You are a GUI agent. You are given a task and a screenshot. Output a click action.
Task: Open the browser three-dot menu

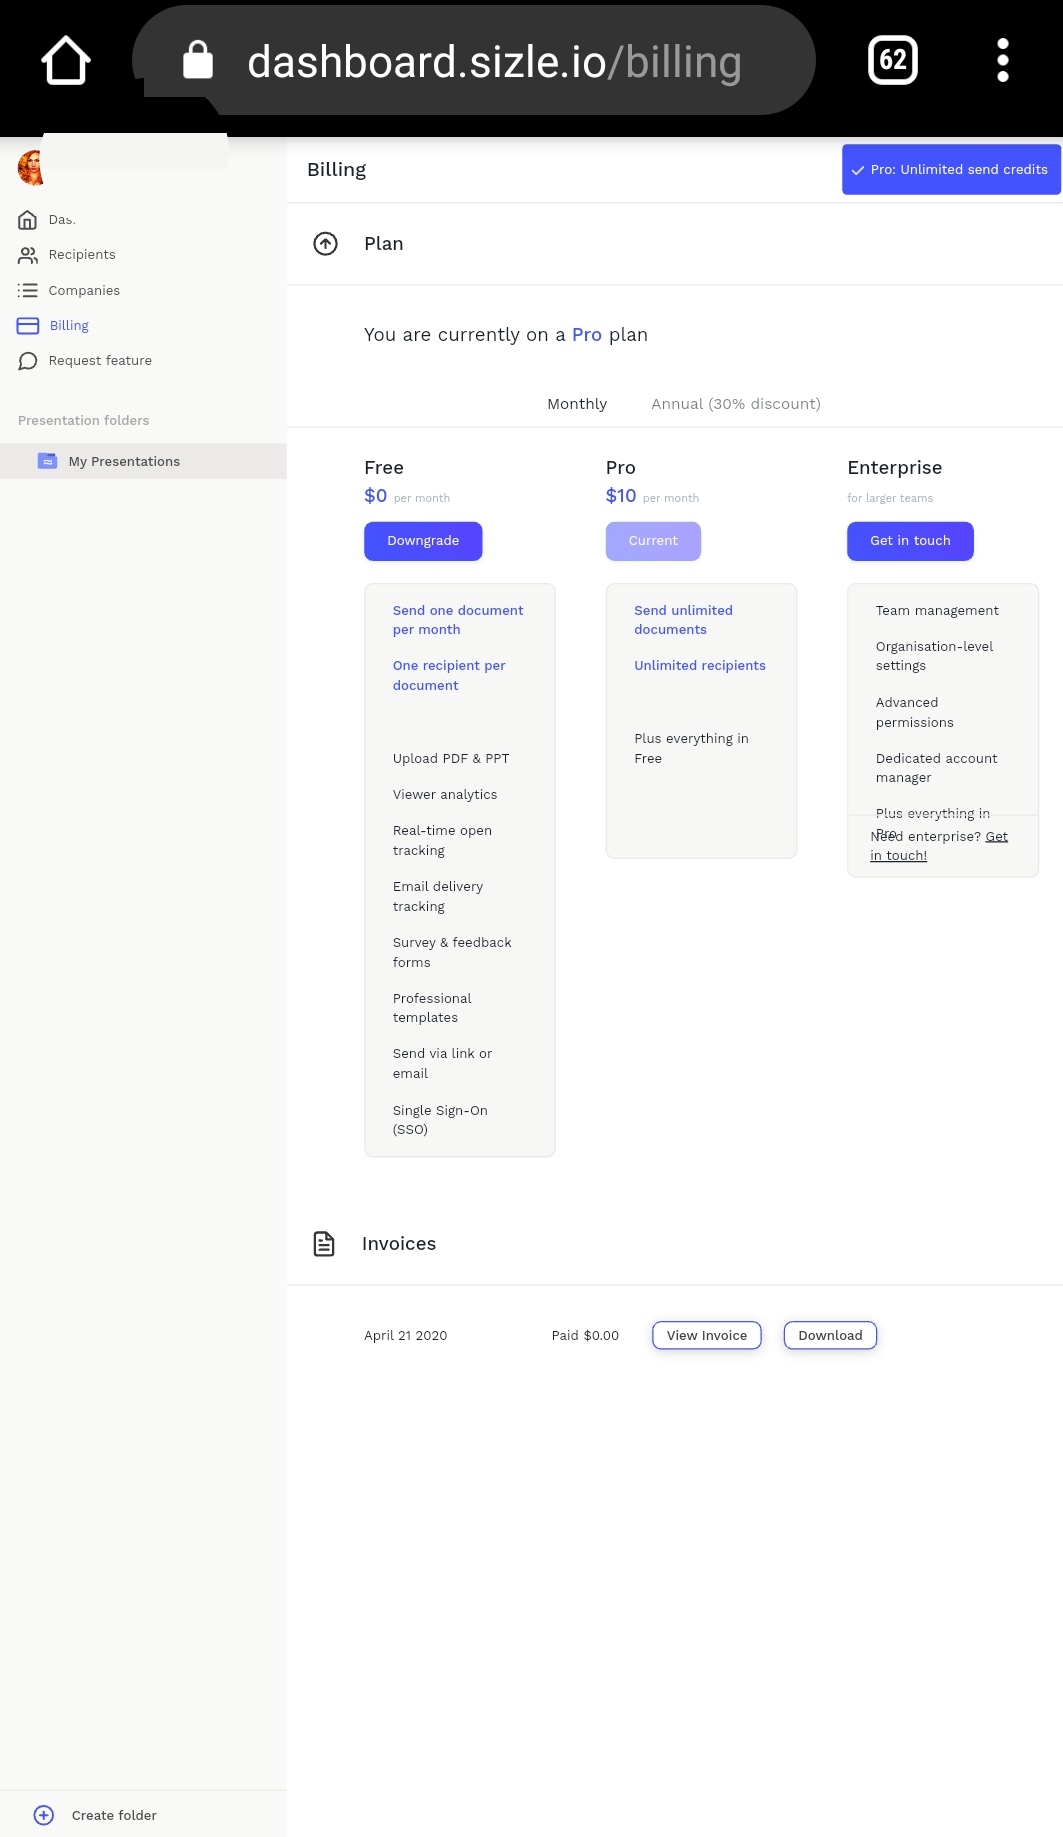pos(1002,61)
